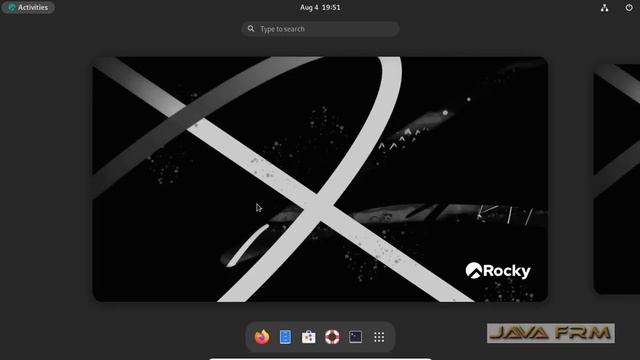640x360 pixels.
Task: Open the network status icon in top bar
Action: click(604, 8)
